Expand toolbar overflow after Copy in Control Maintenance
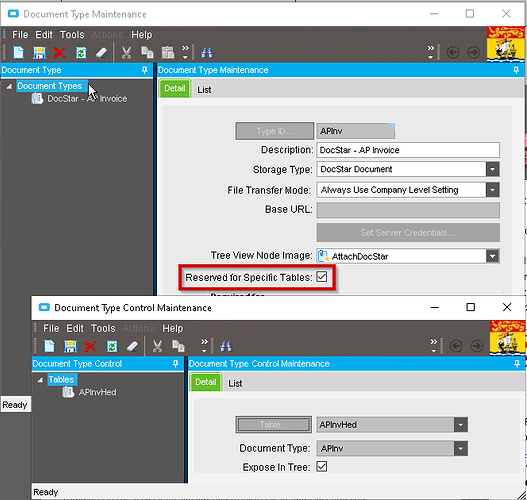 coord(204,346)
